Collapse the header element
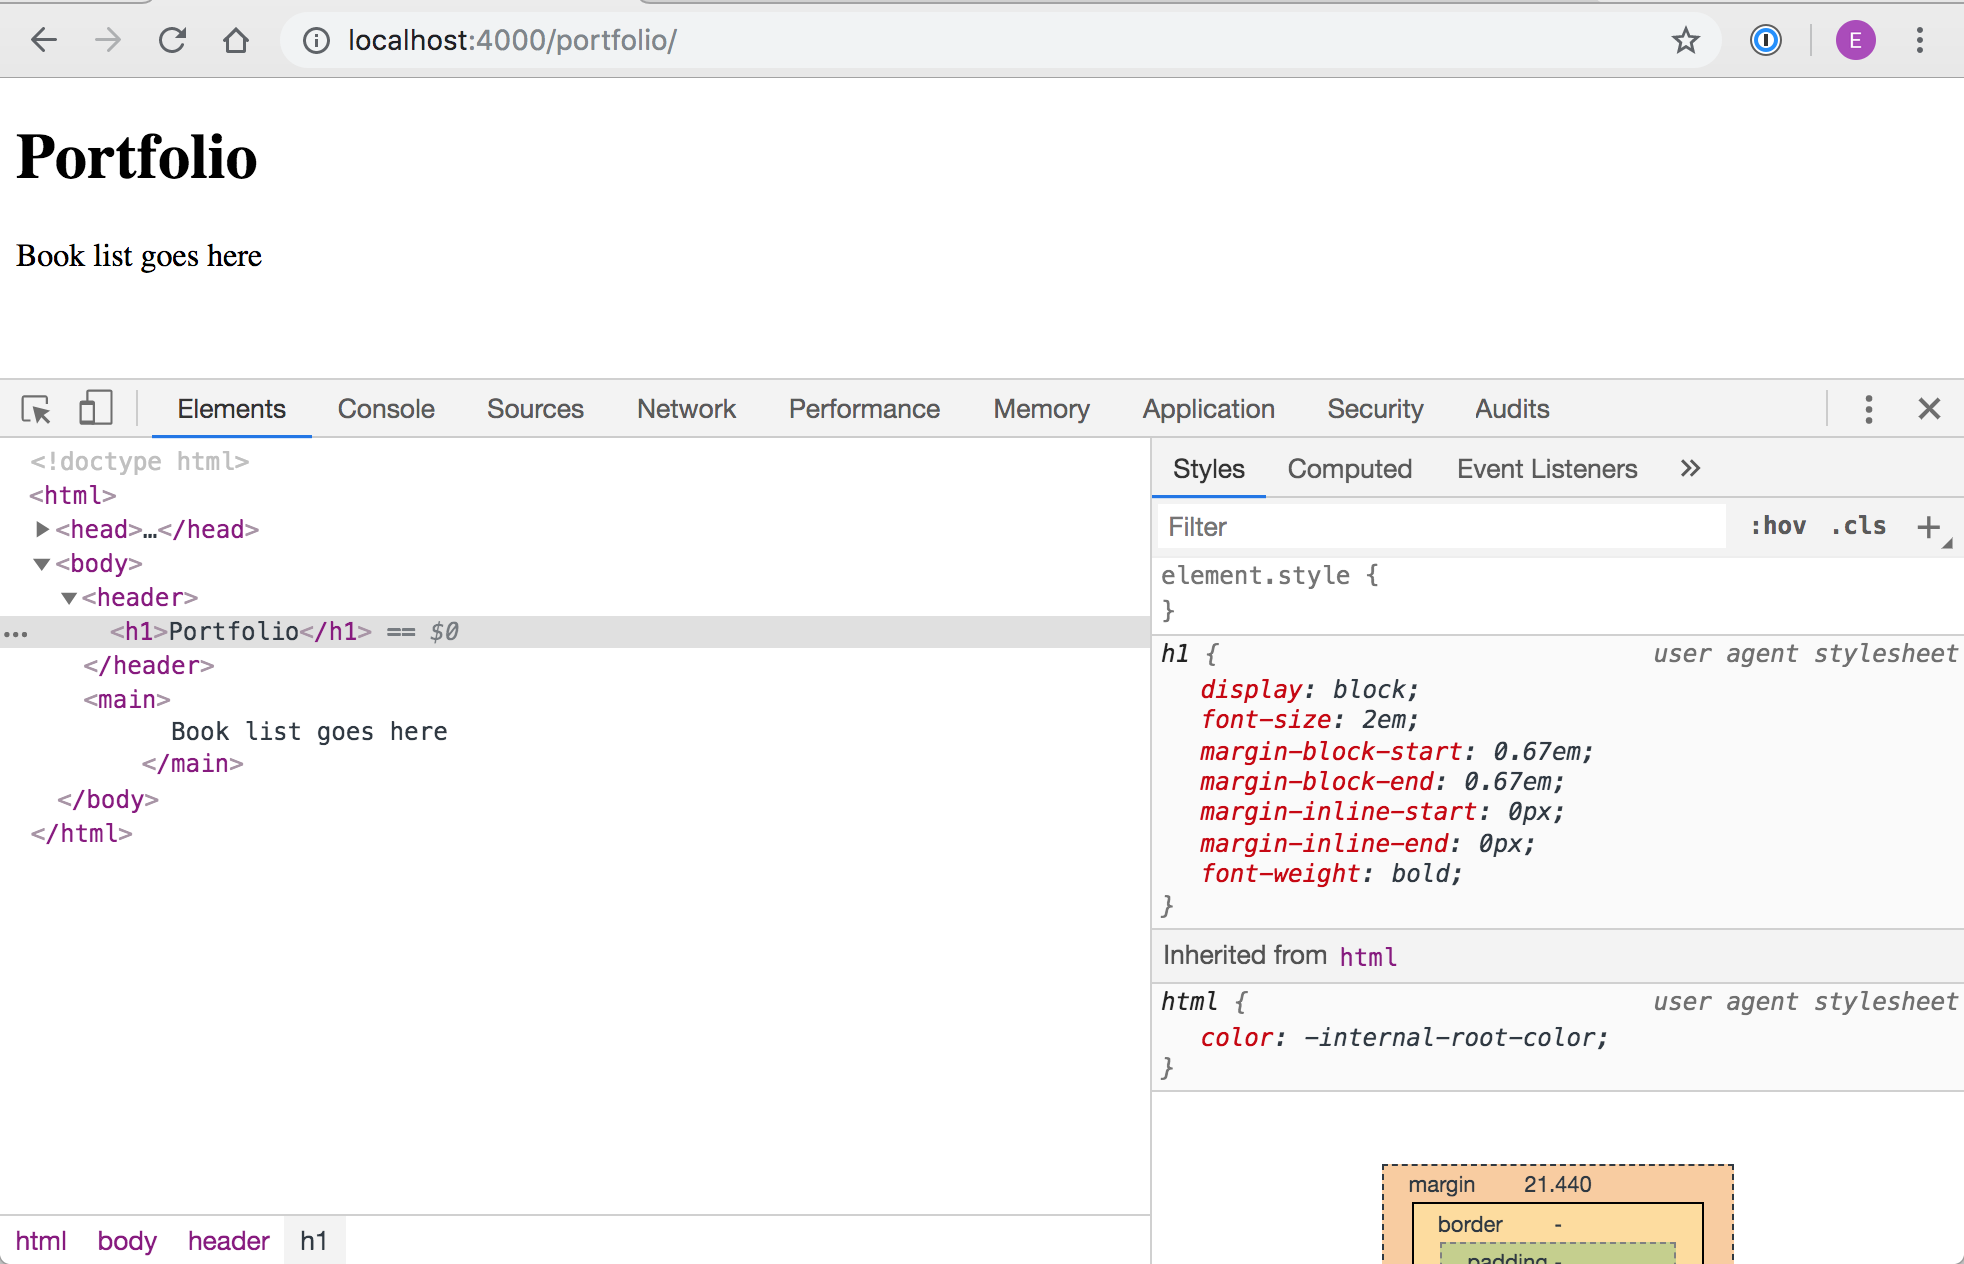 [69, 598]
